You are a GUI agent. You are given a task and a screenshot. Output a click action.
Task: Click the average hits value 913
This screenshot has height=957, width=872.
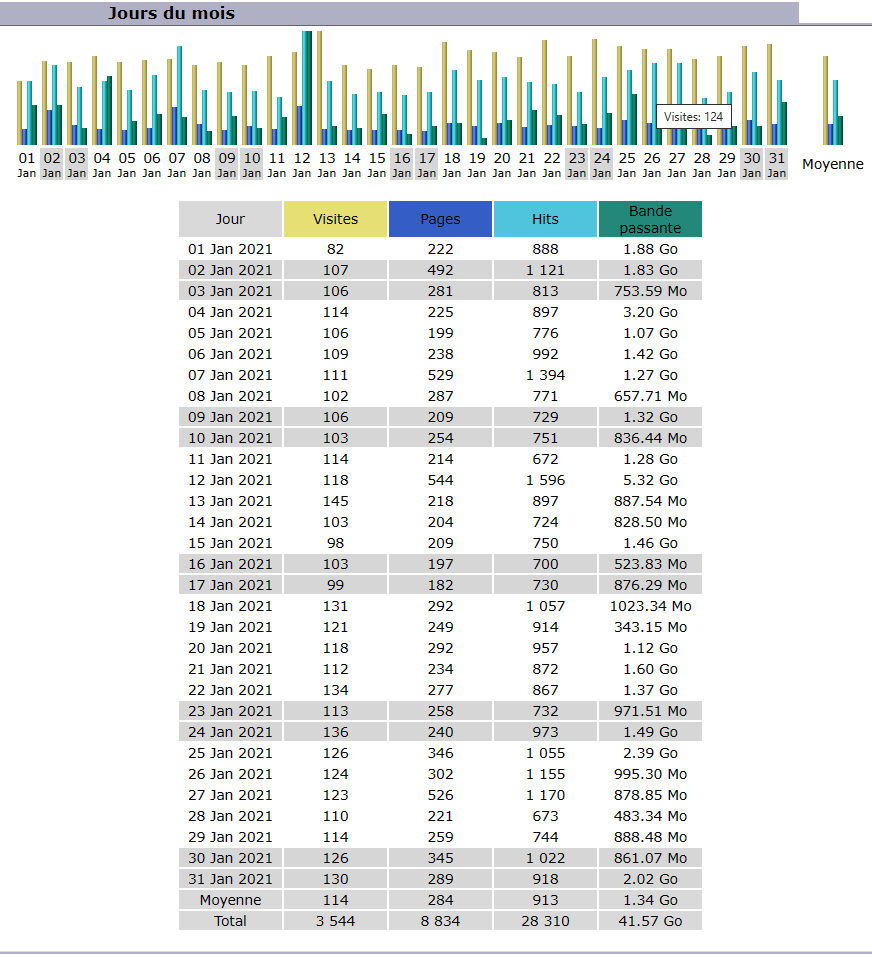coord(545,900)
